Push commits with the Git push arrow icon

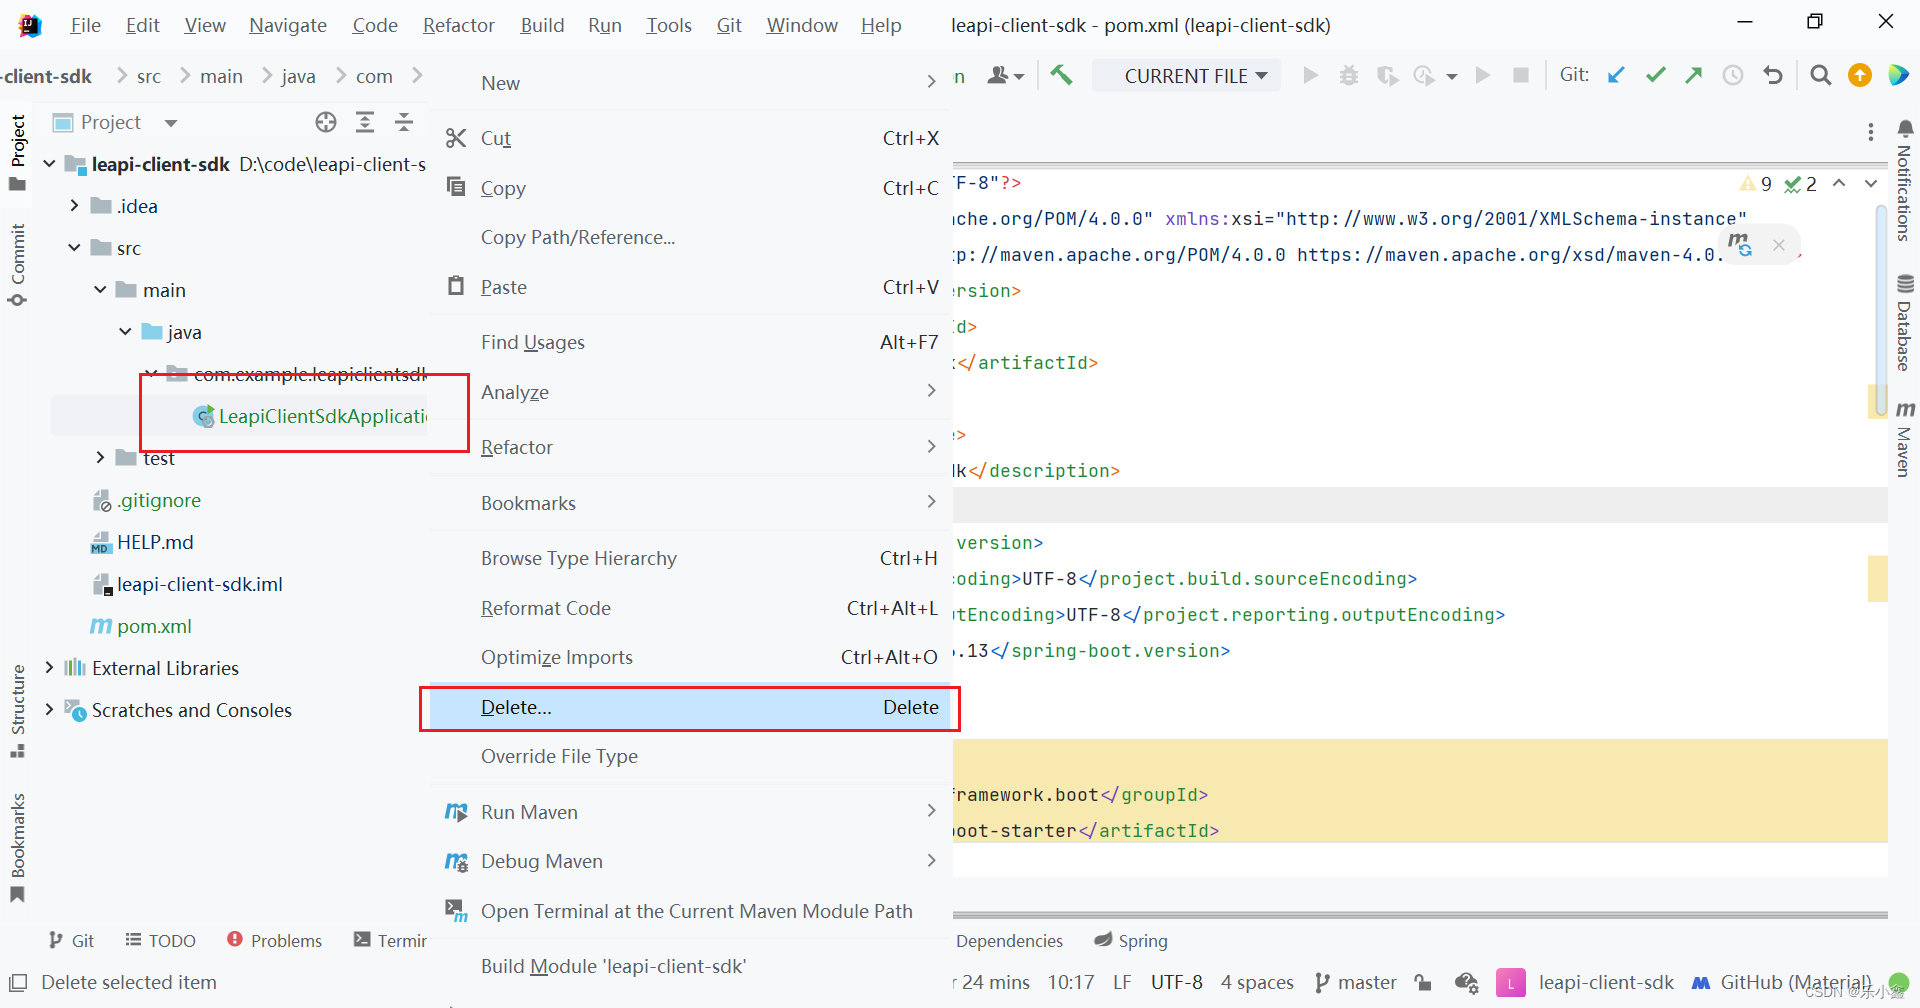(x=1694, y=75)
